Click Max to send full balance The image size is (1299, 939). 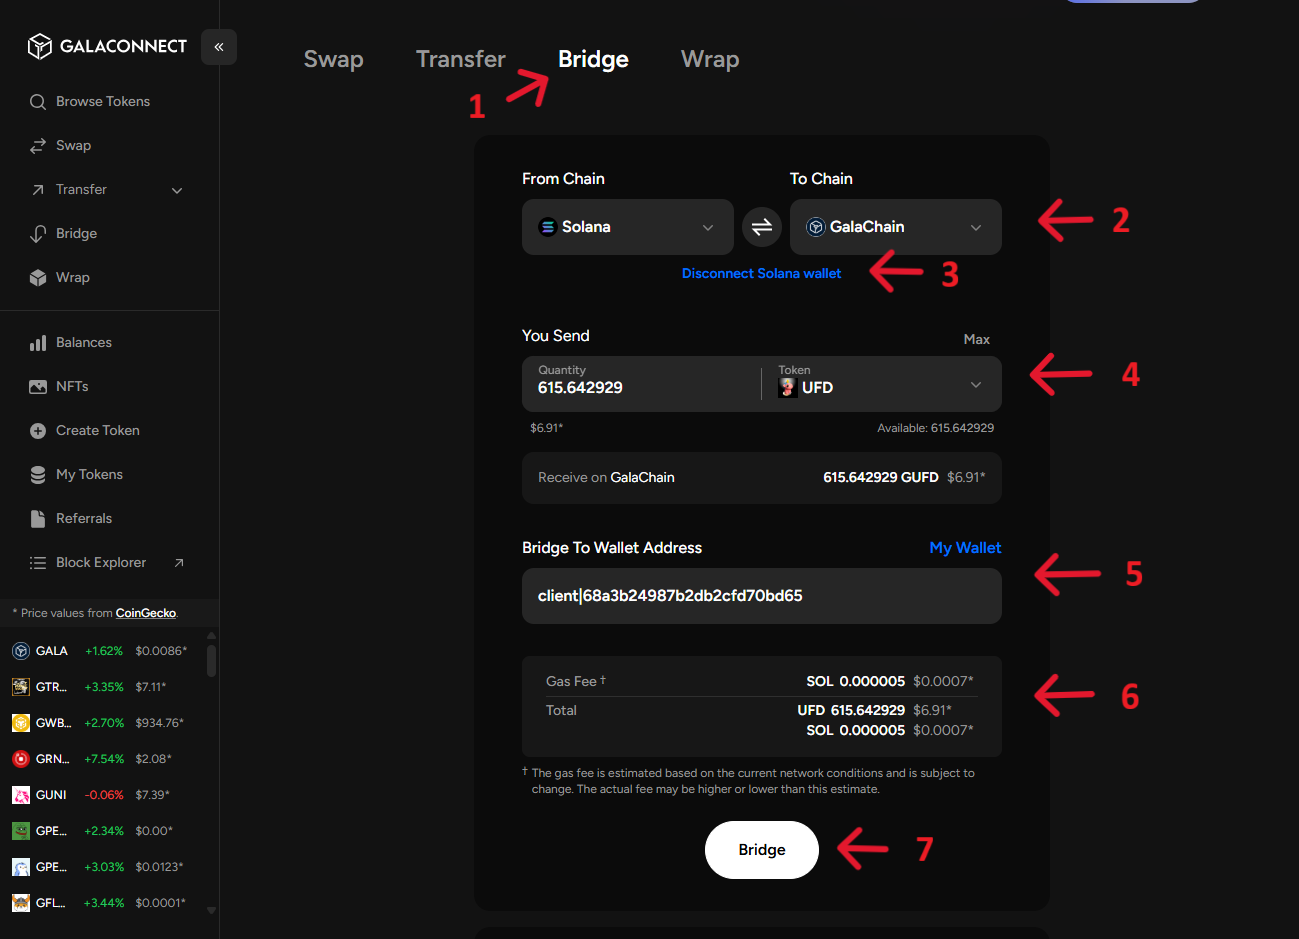pyautogui.click(x=977, y=339)
